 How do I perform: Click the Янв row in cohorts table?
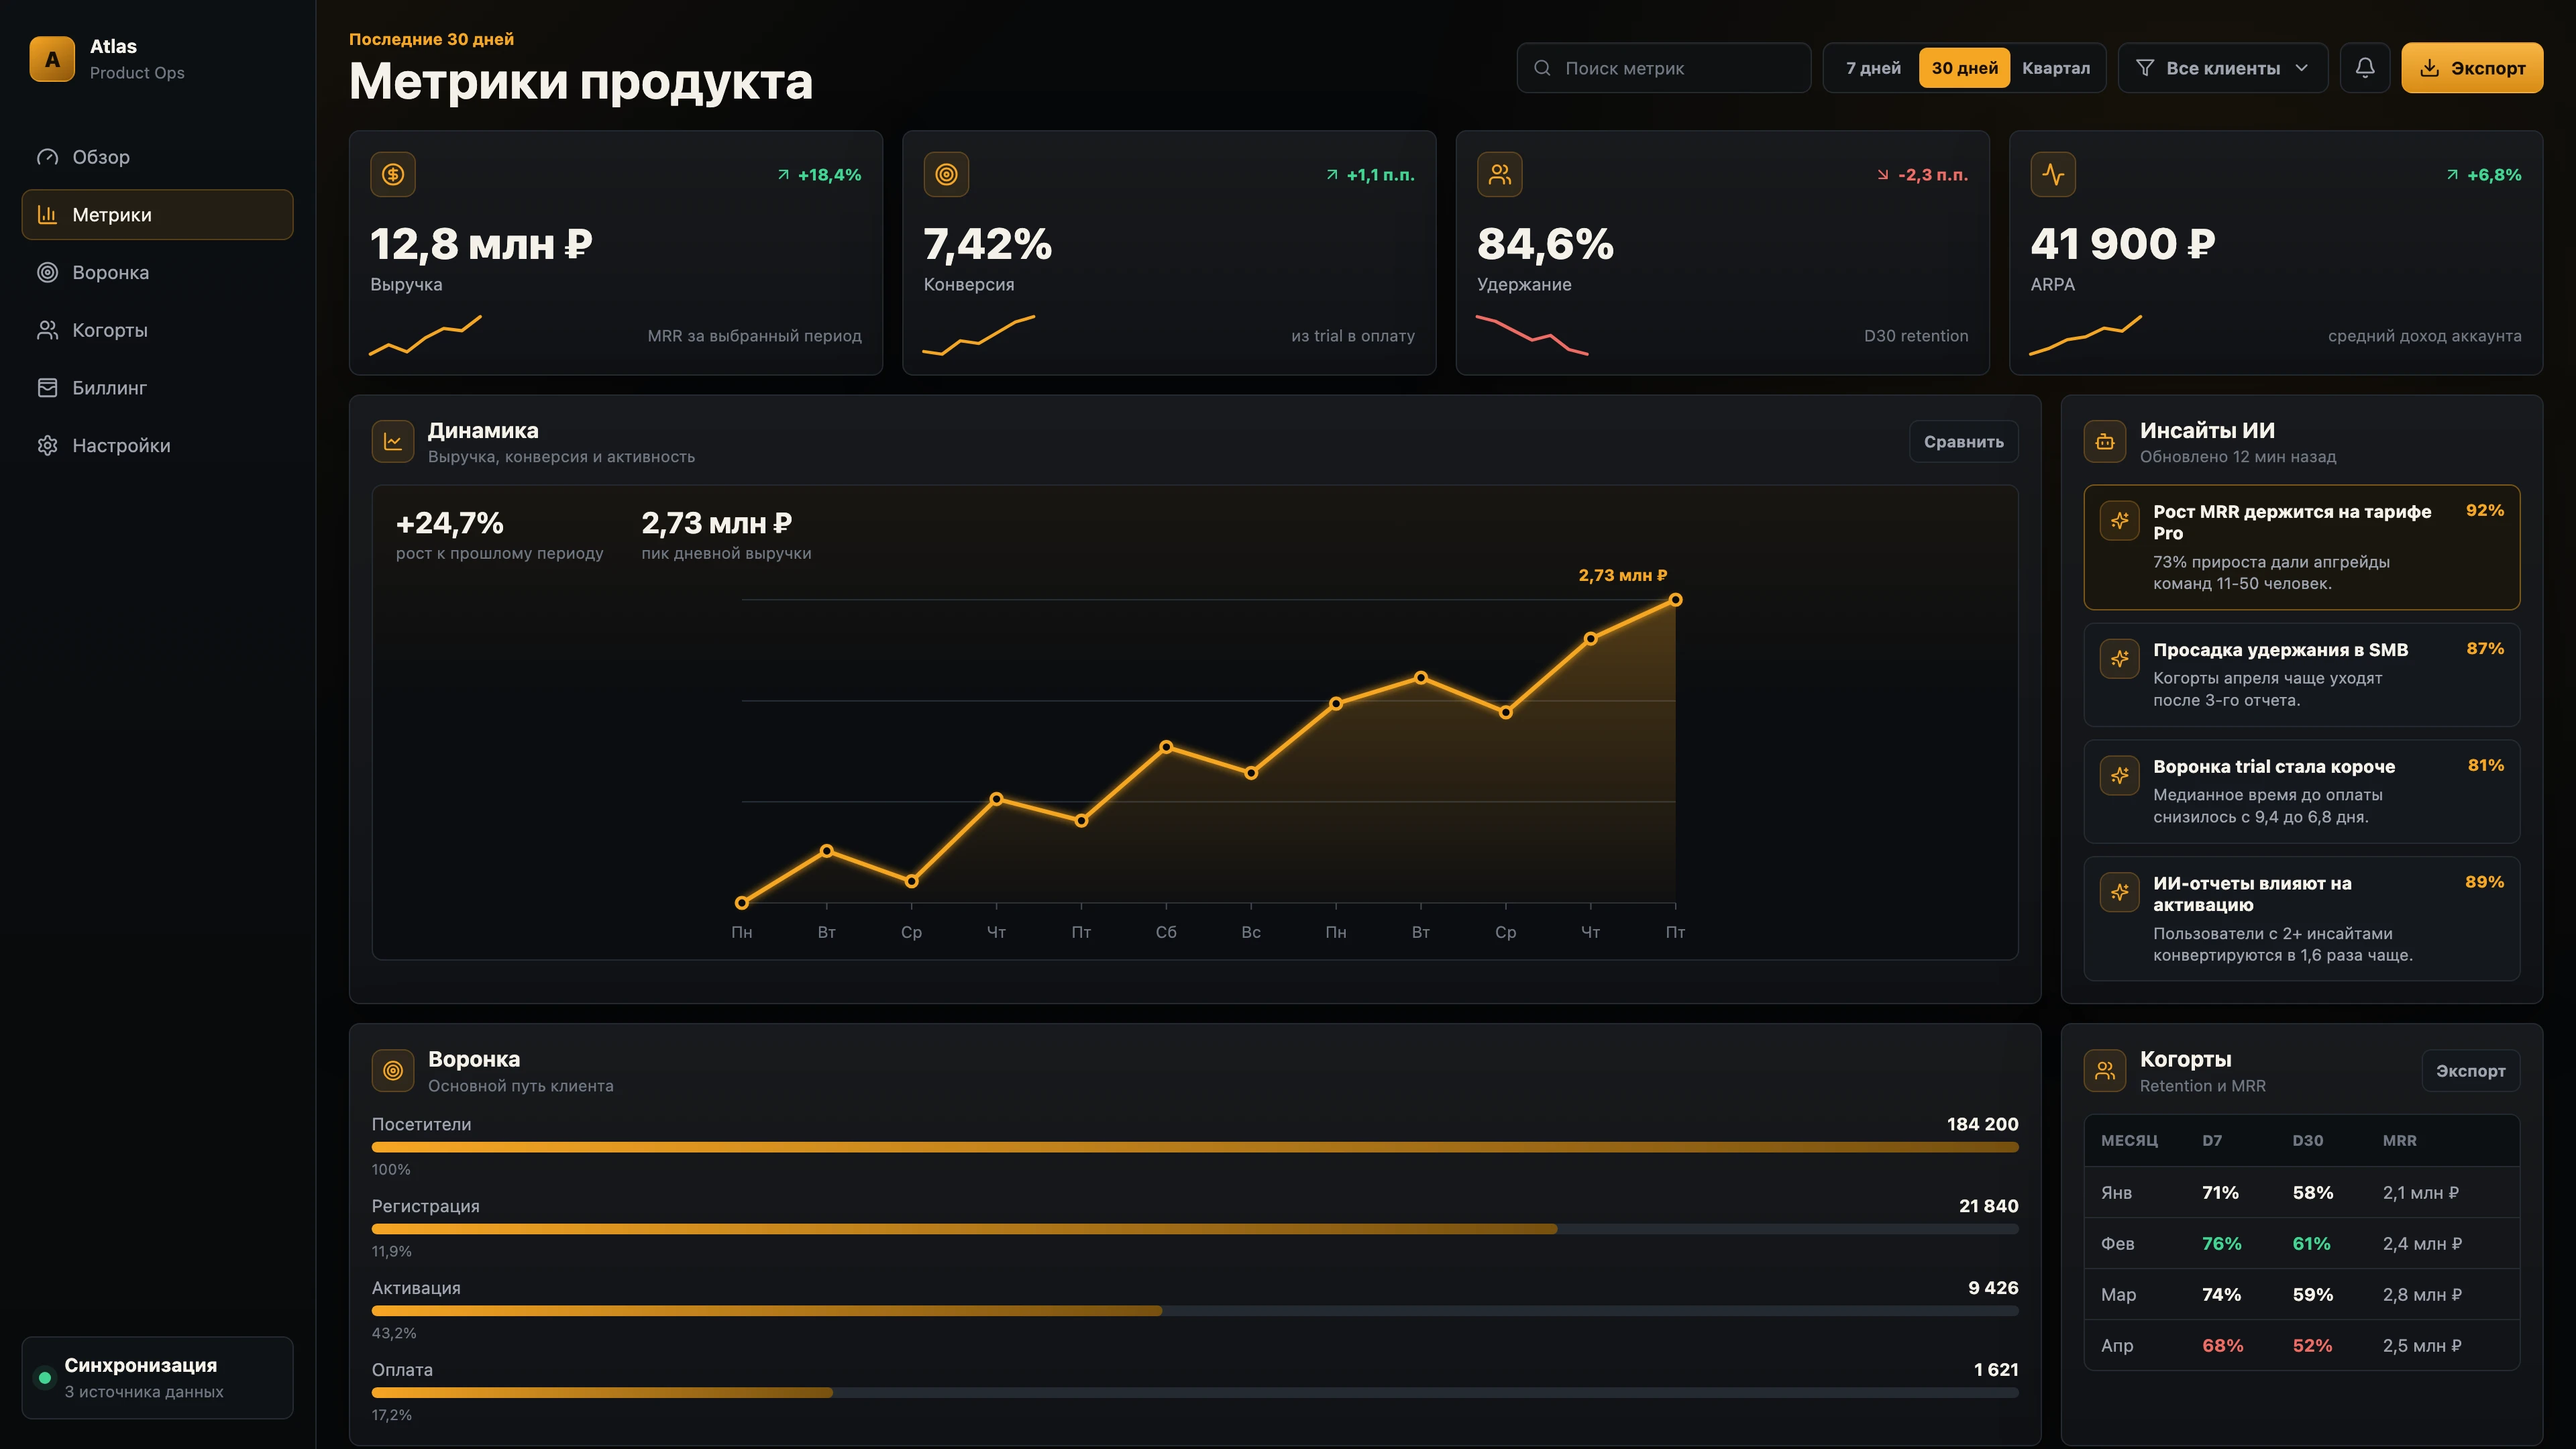2301,1192
